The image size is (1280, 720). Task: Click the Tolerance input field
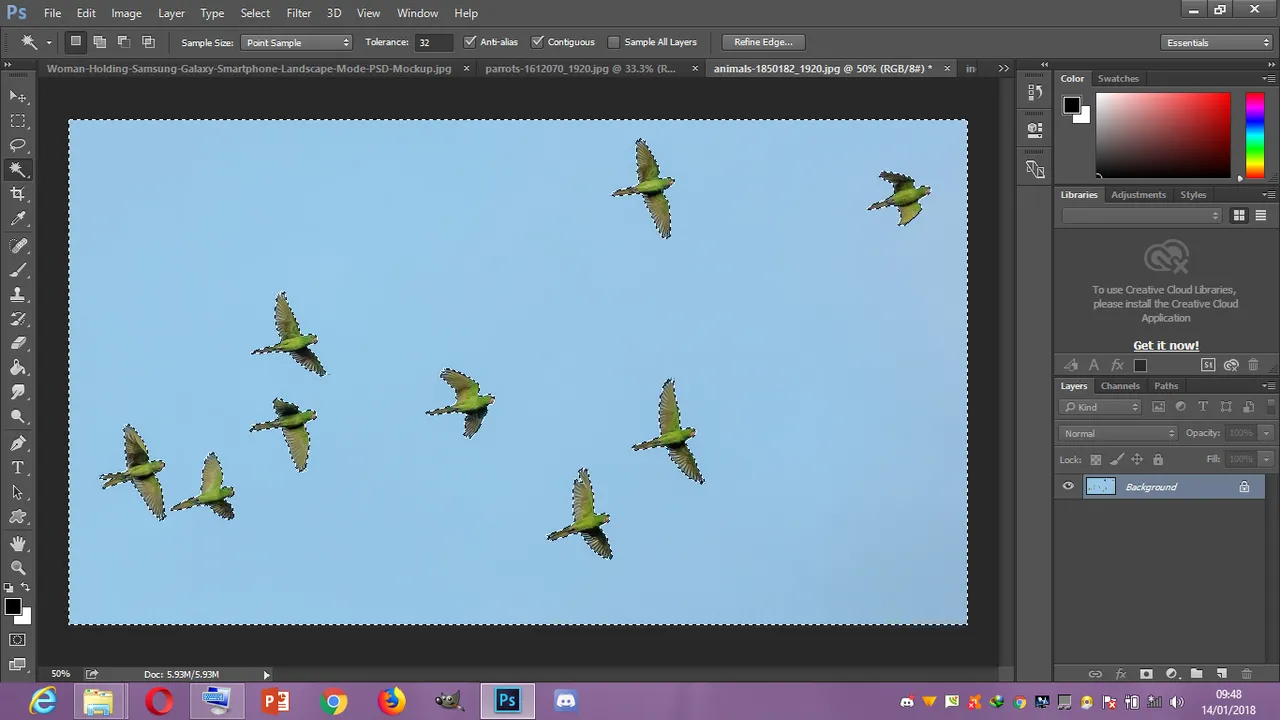pyautogui.click(x=433, y=42)
